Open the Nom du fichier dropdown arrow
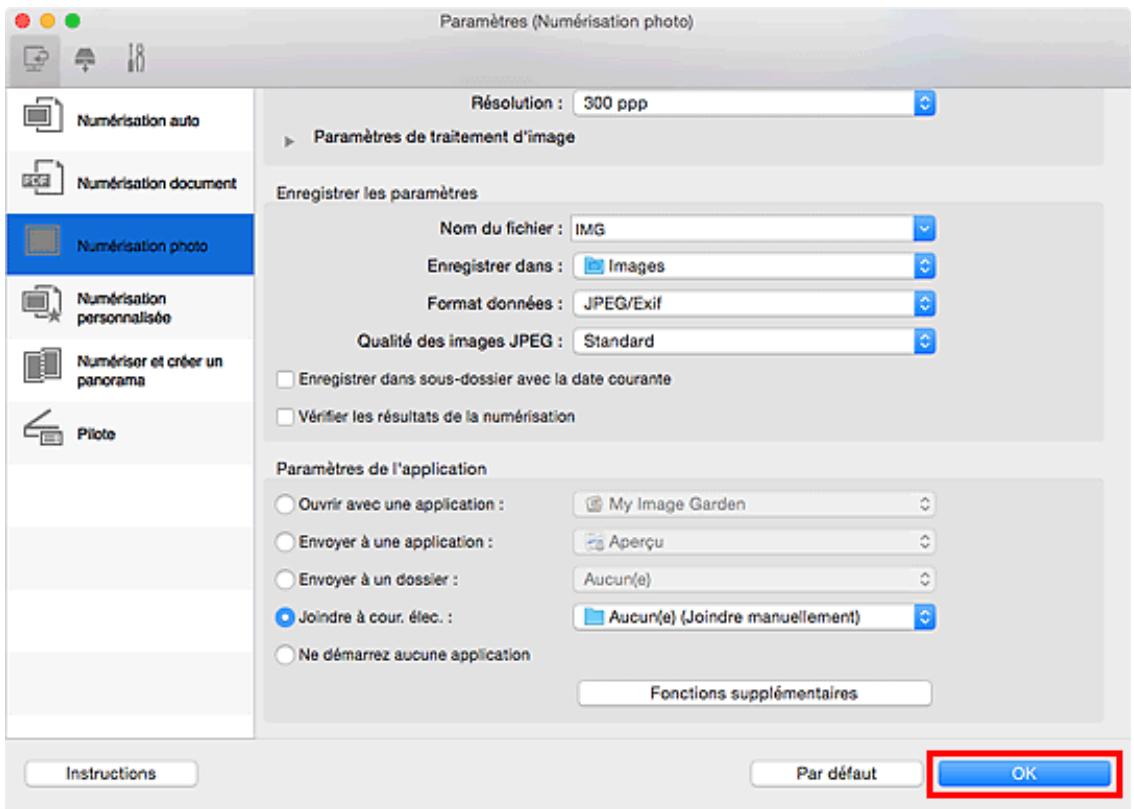 924,229
